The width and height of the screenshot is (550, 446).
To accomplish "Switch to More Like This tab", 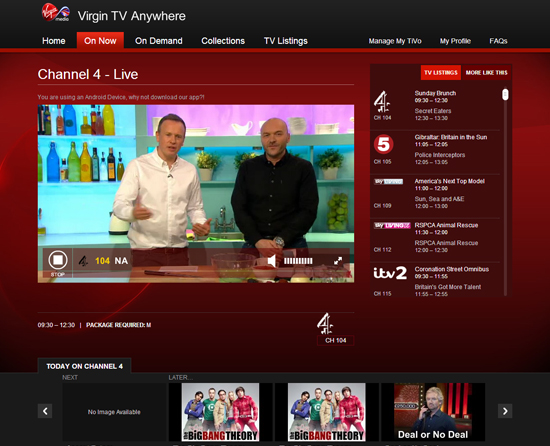I will [487, 73].
